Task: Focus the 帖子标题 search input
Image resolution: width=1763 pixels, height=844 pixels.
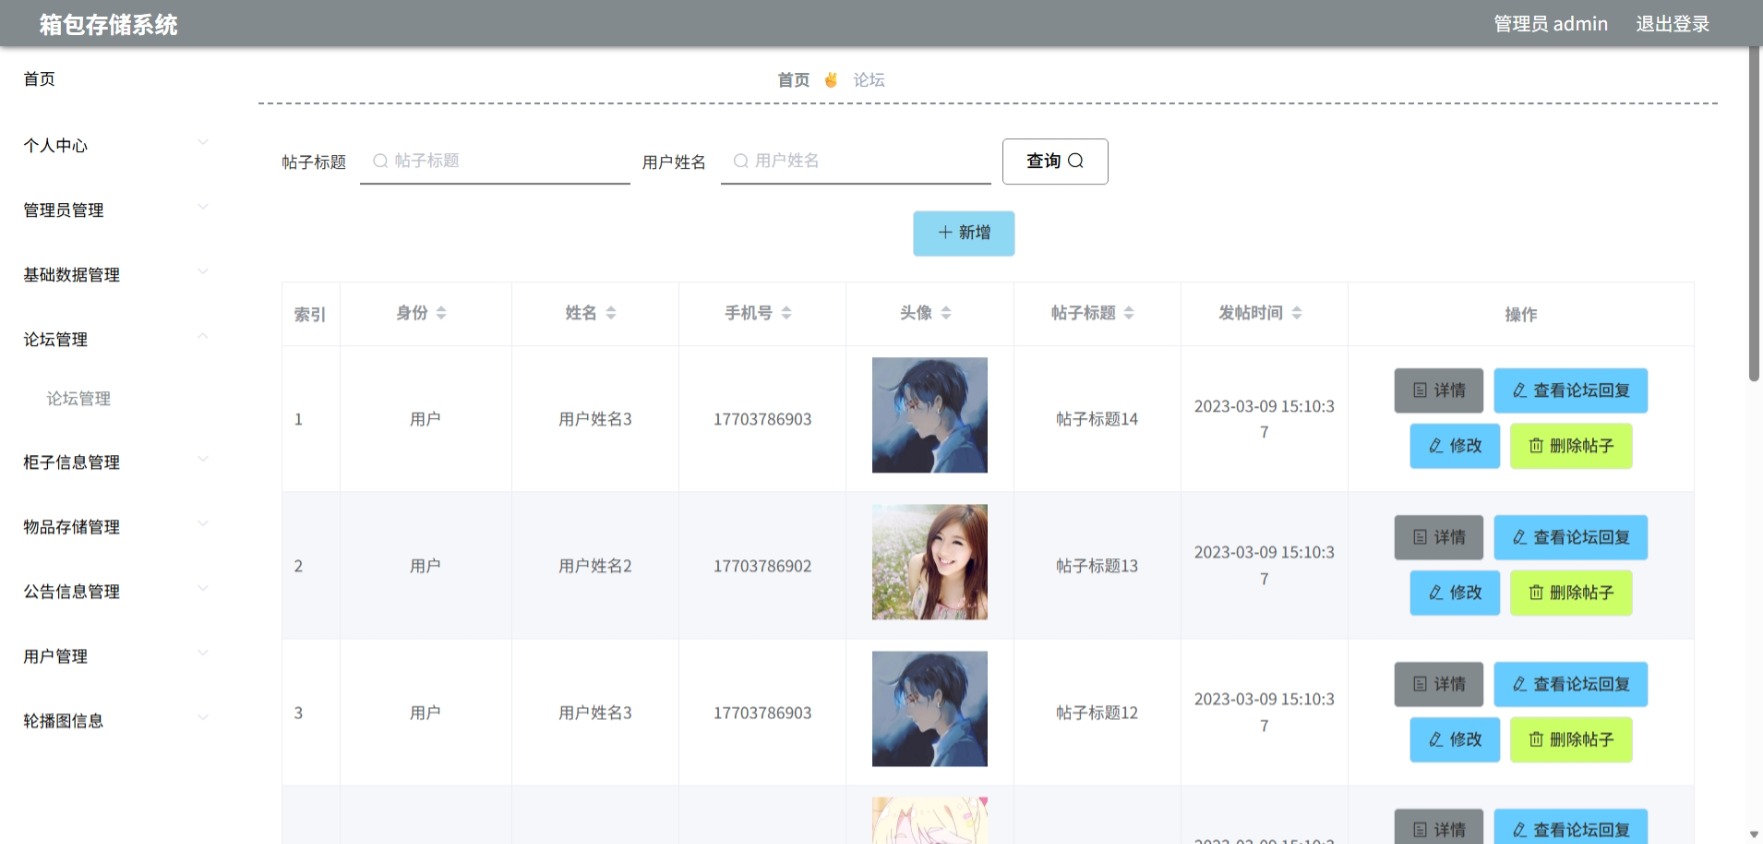Action: tap(495, 161)
